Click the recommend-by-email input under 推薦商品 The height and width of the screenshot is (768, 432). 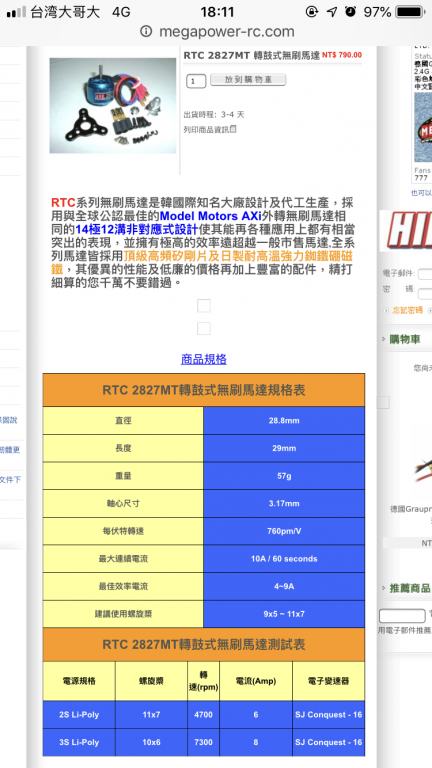click(402, 616)
